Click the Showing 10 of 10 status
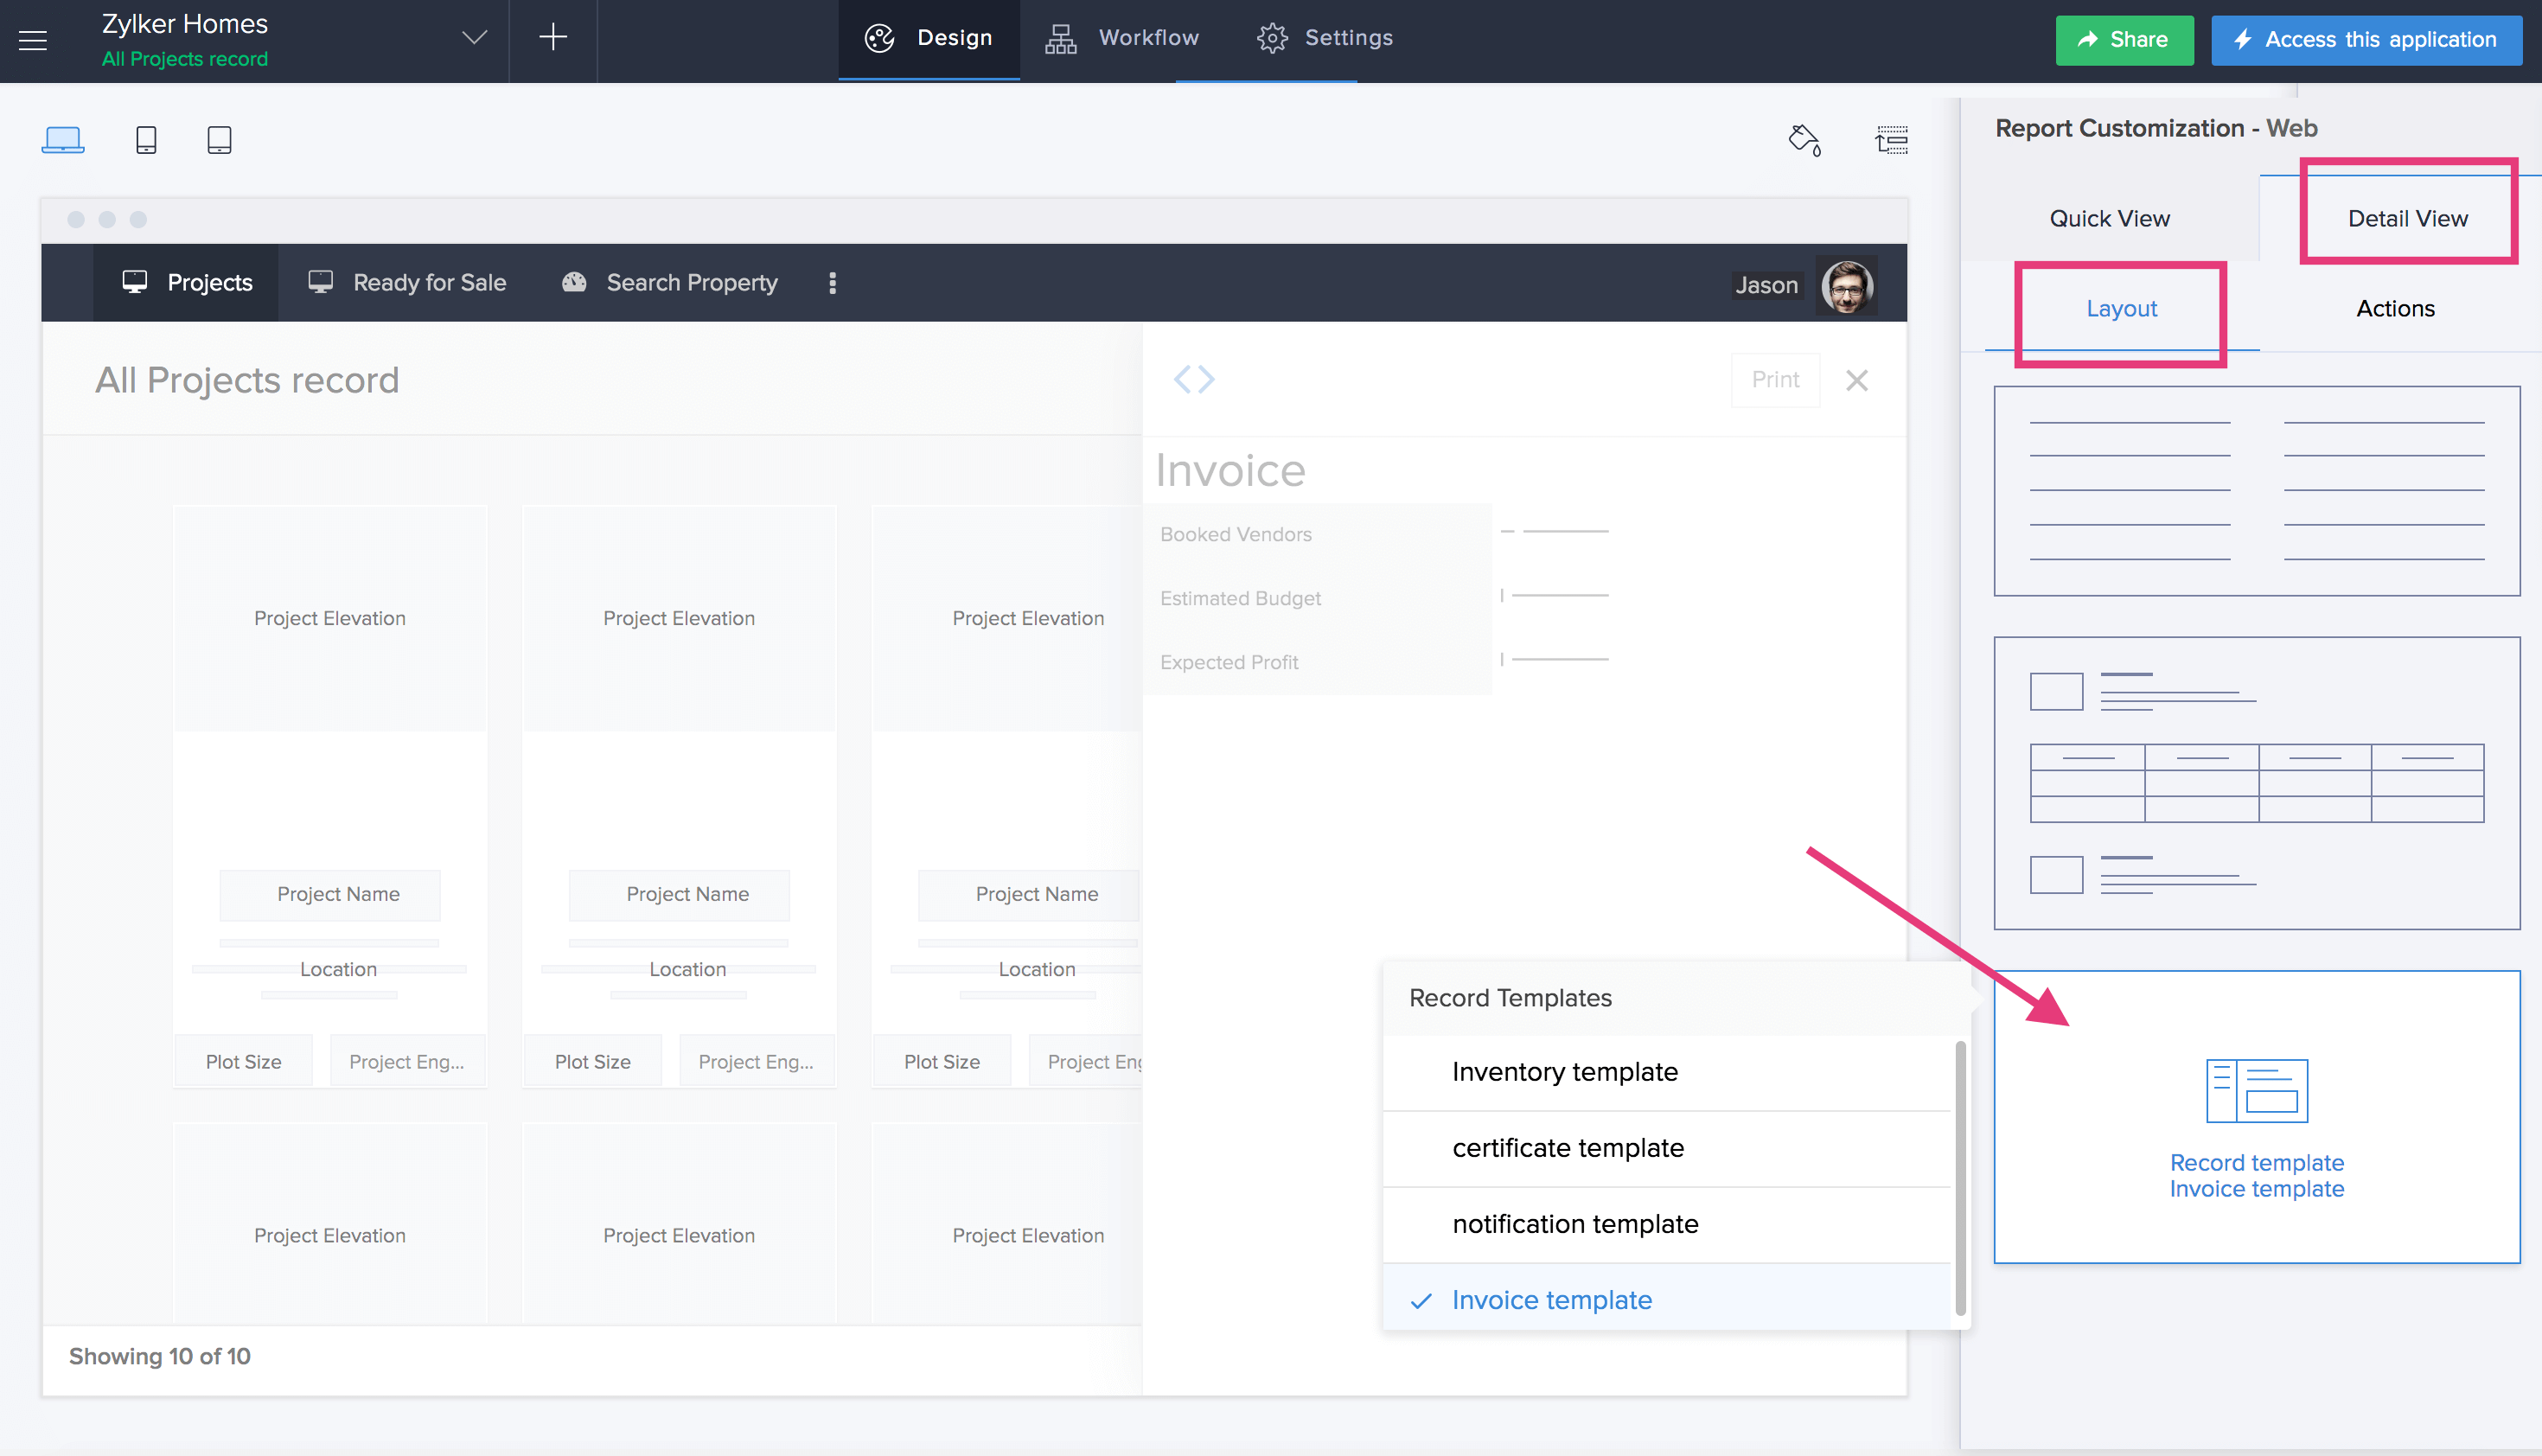The height and width of the screenshot is (1456, 2542). pos(160,1356)
